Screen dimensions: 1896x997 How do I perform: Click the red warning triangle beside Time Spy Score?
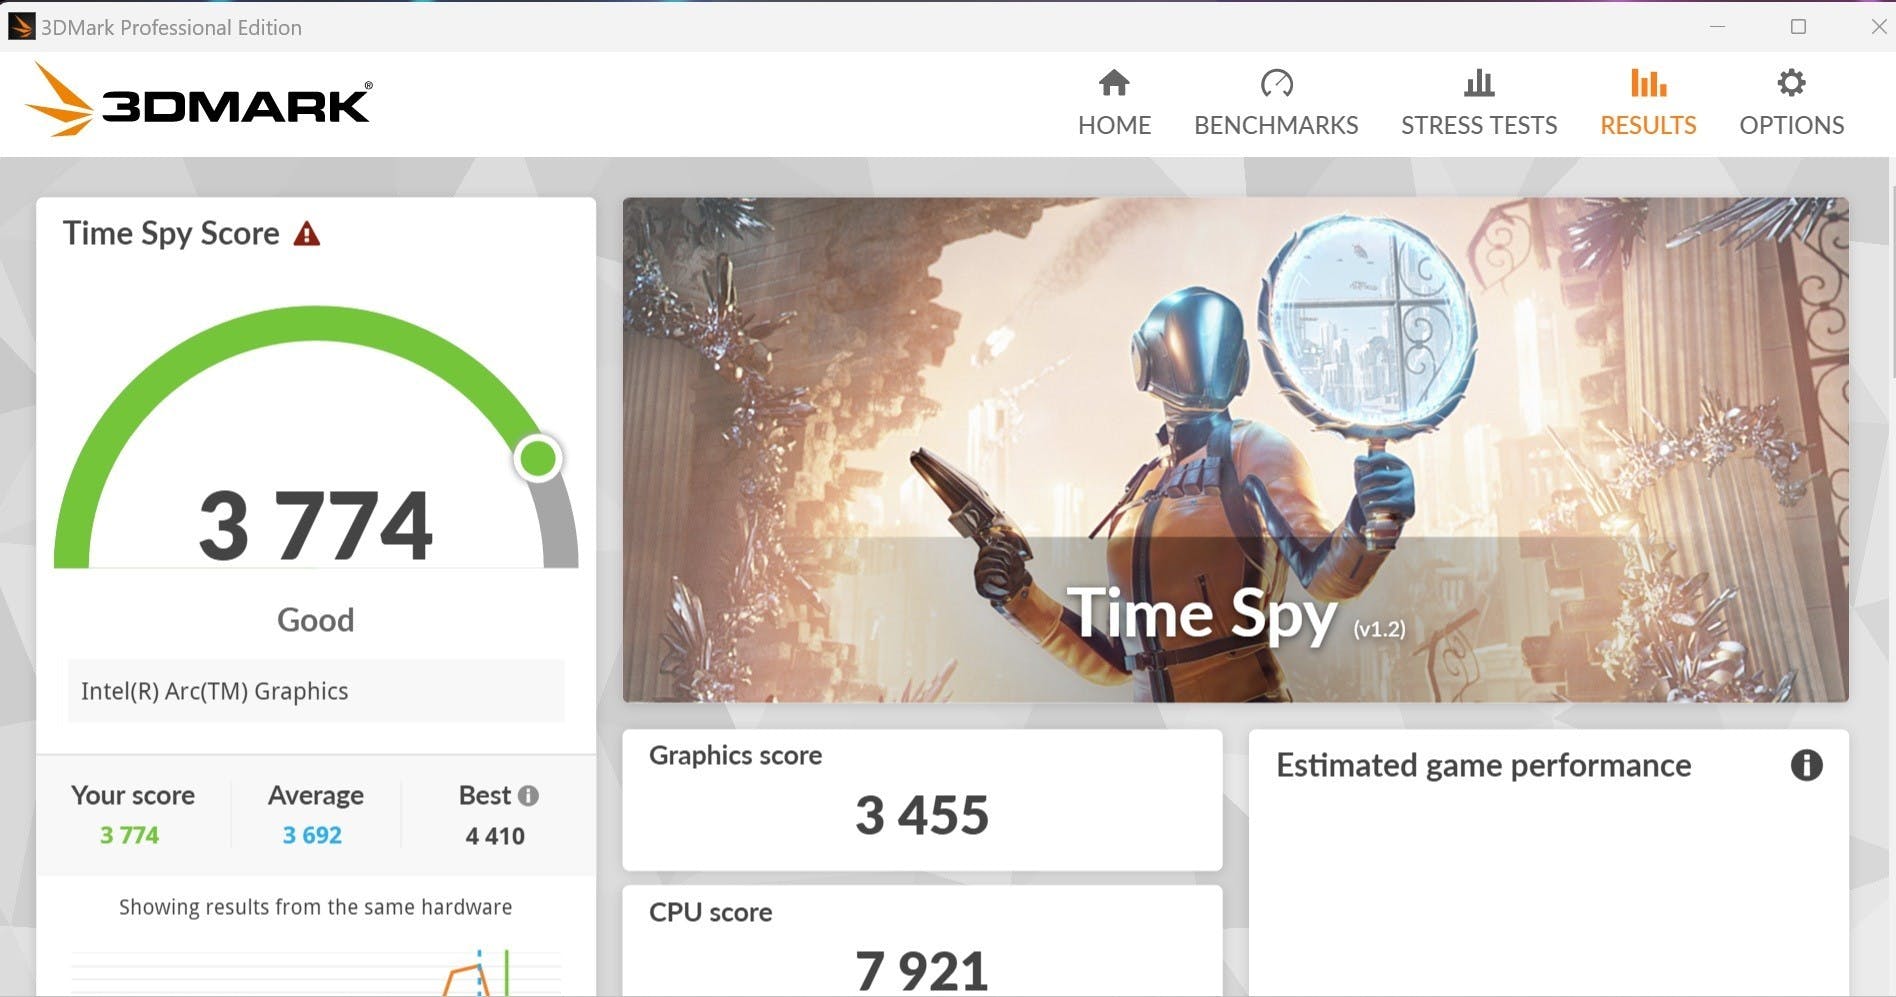click(307, 234)
